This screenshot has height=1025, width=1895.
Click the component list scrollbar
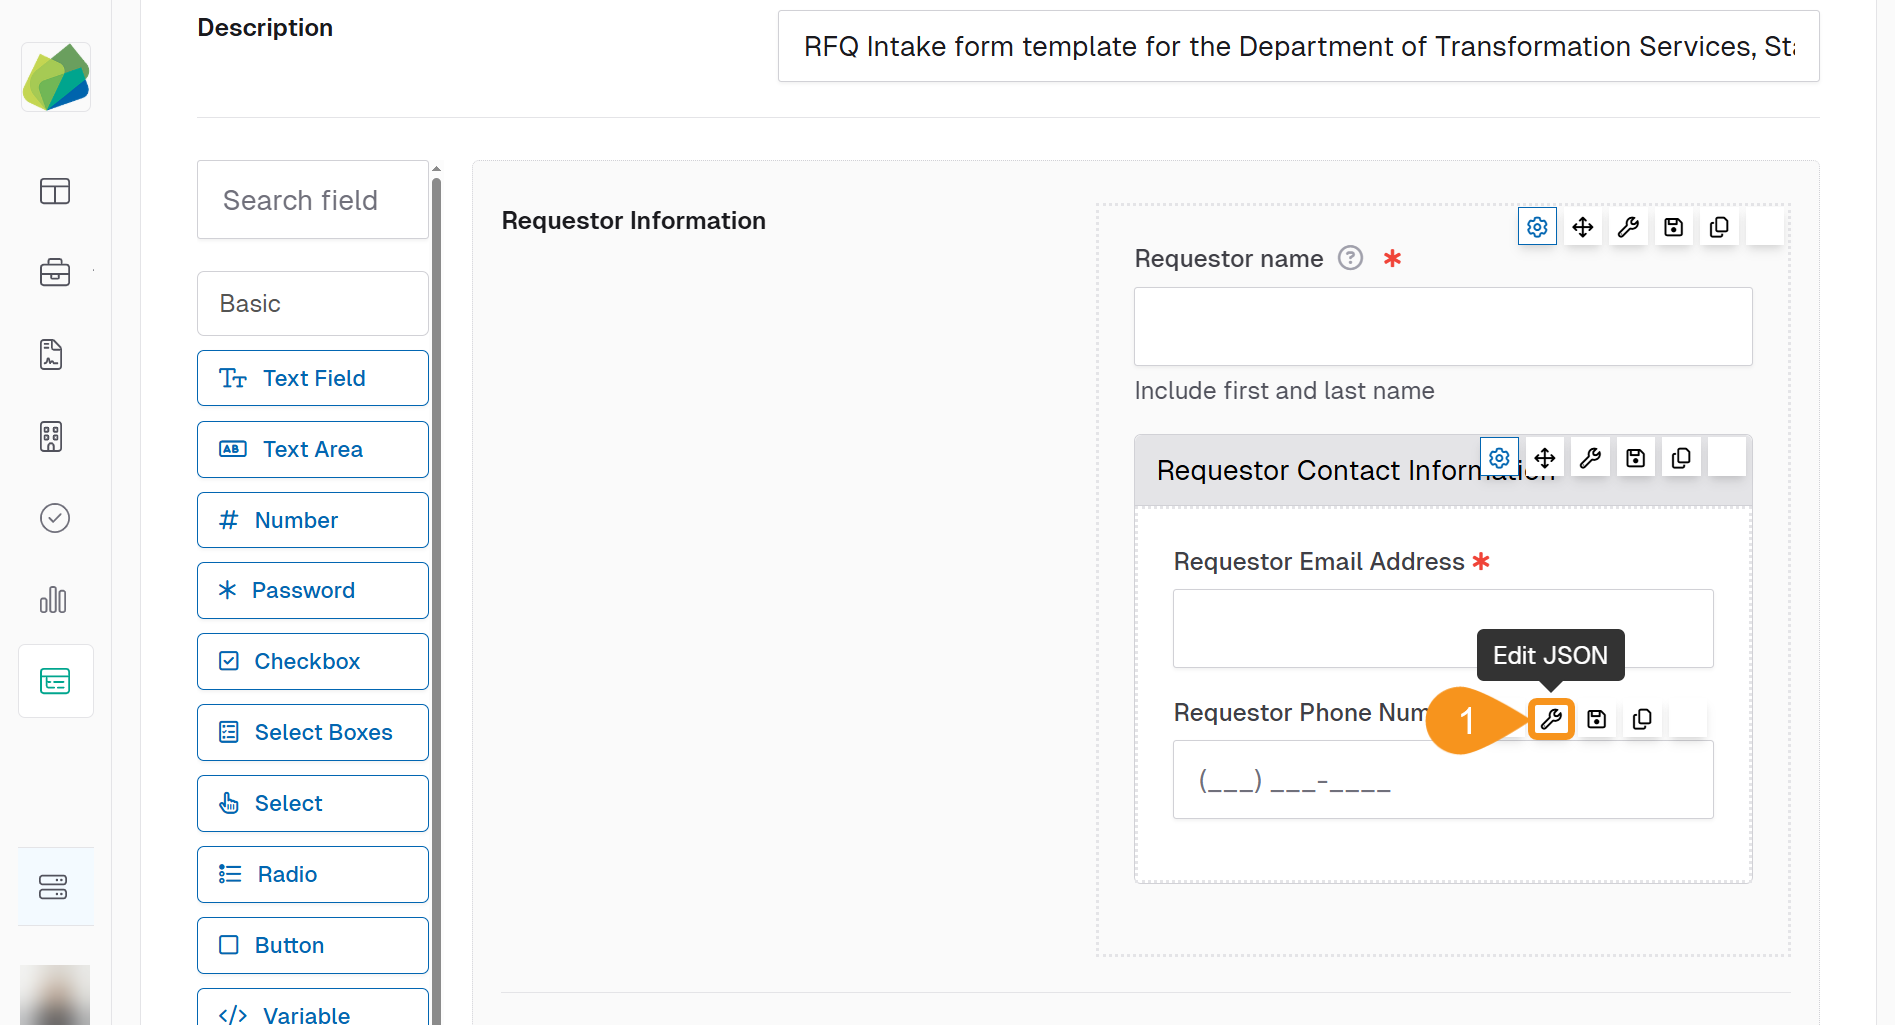(x=436, y=600)
